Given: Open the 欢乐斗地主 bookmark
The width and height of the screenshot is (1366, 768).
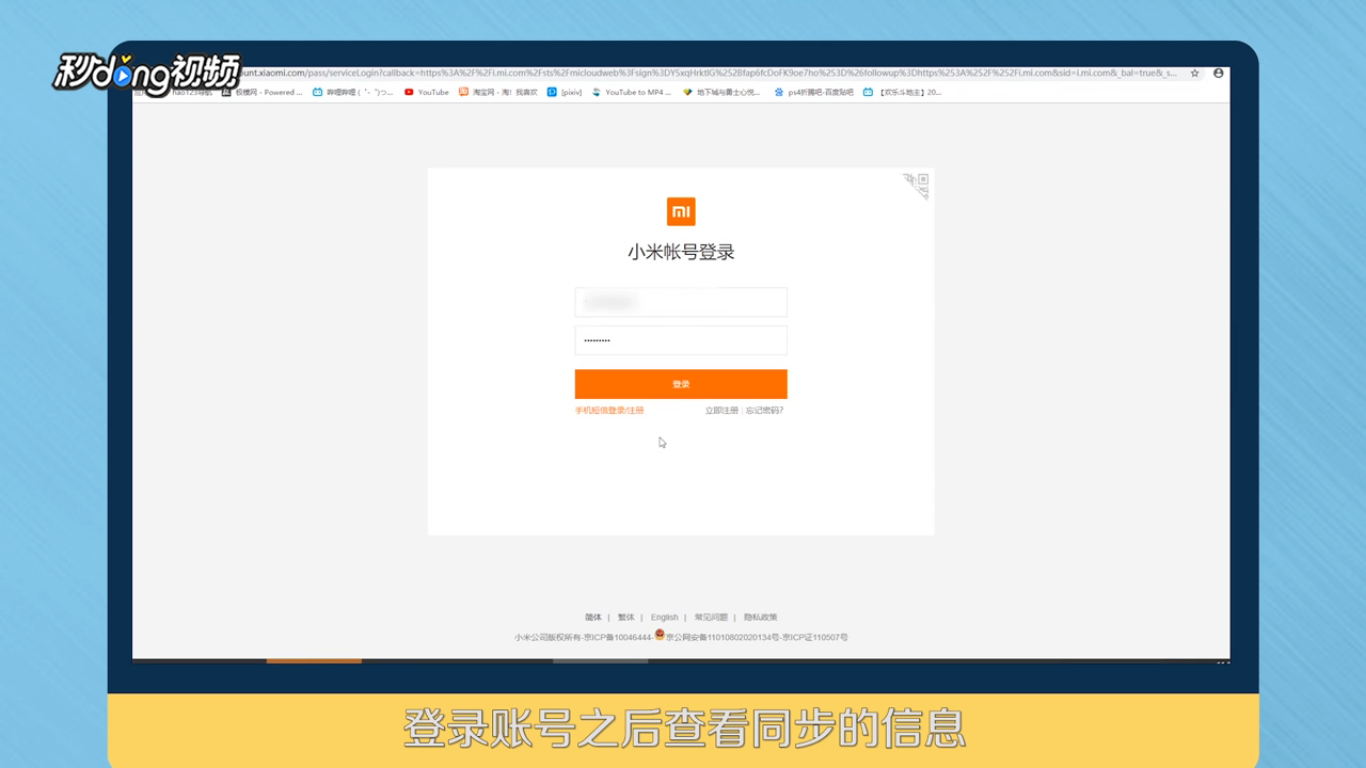Looking at the screenshot, I should (x=902, y=92).
